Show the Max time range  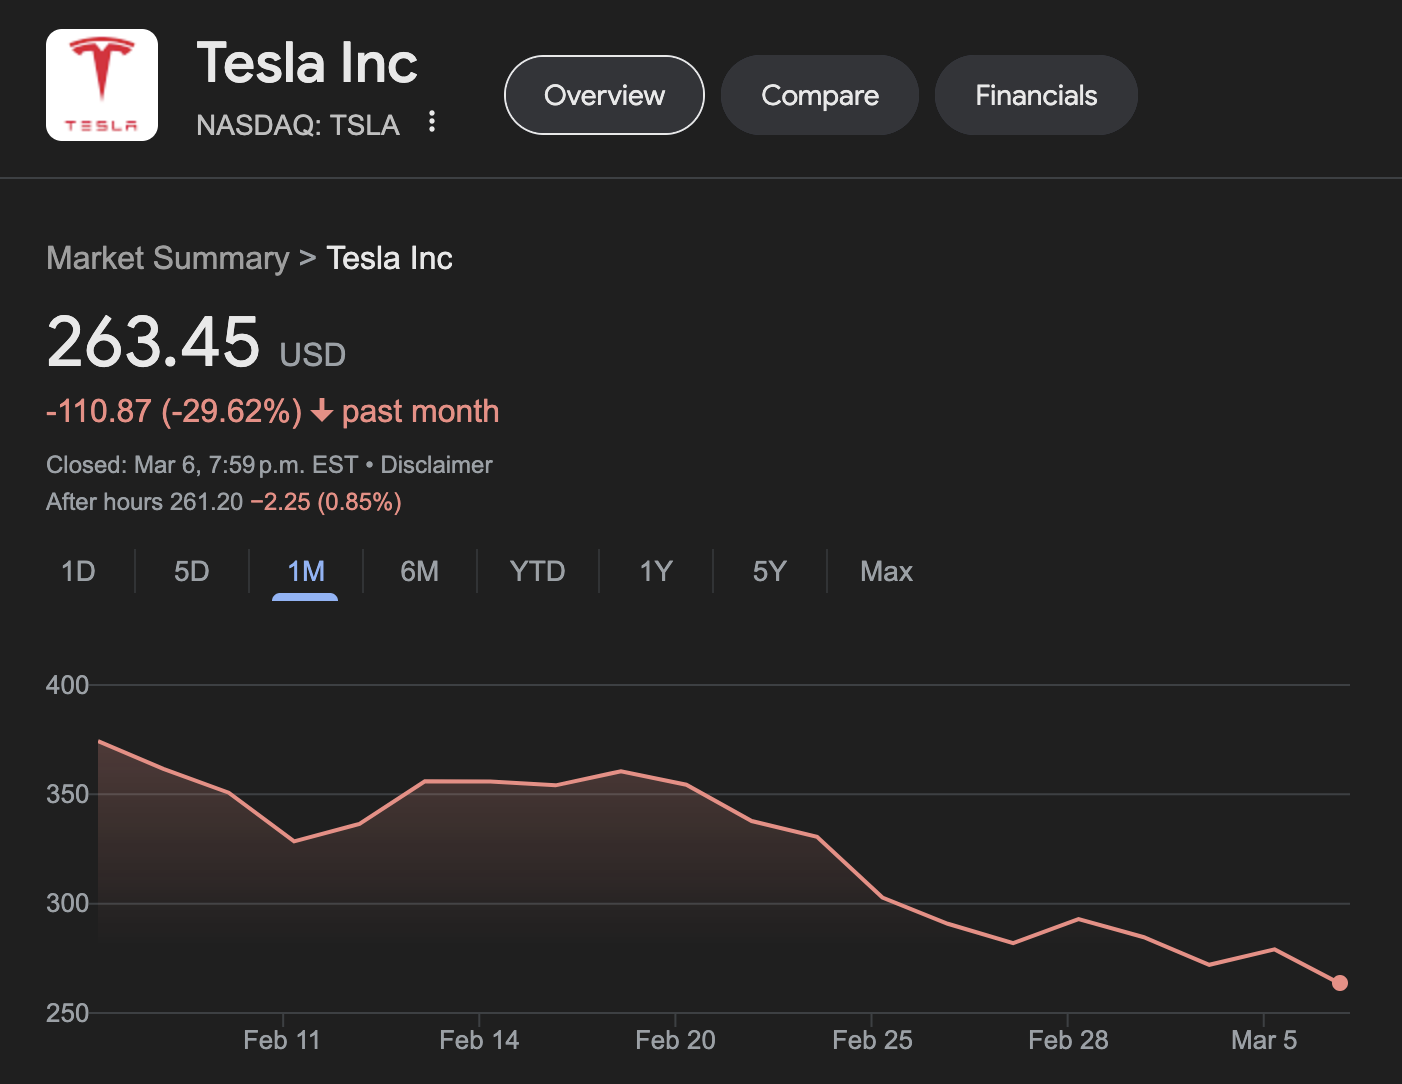click(x=886, y=571)
